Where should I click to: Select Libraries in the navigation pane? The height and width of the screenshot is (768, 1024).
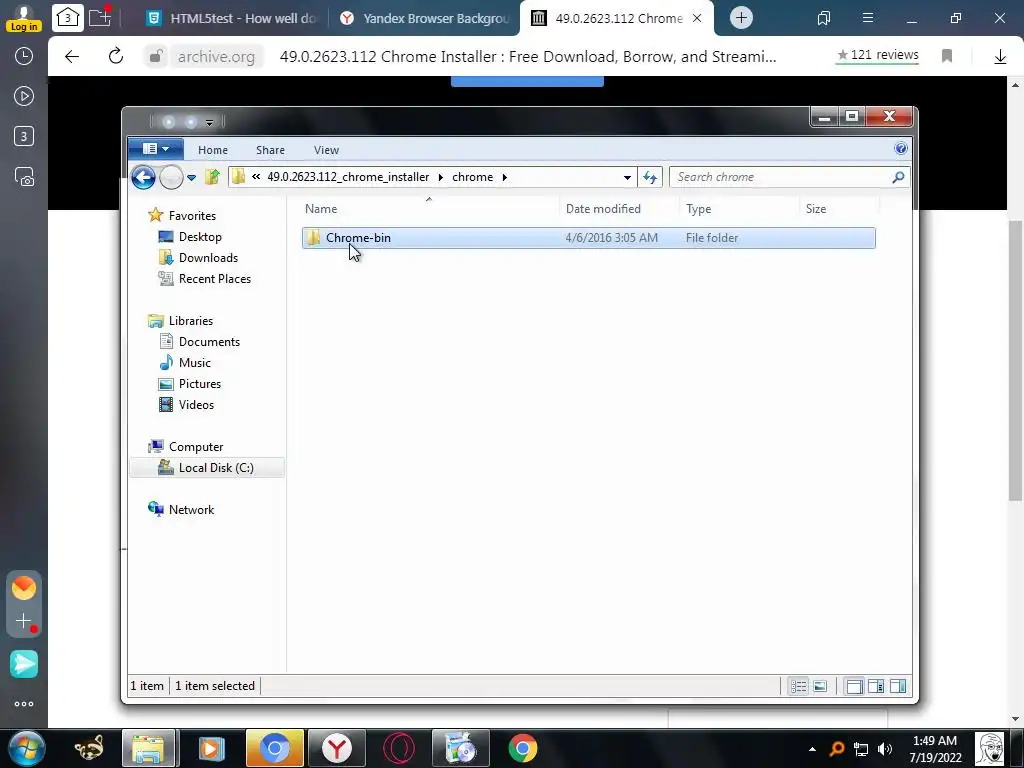tap(191, 321)
